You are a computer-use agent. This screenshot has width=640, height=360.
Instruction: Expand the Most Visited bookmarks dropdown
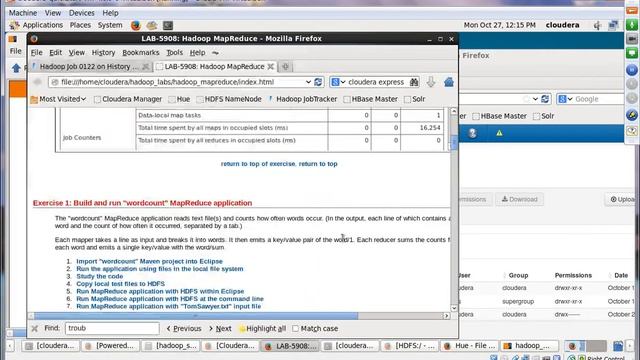coord(83,99)
